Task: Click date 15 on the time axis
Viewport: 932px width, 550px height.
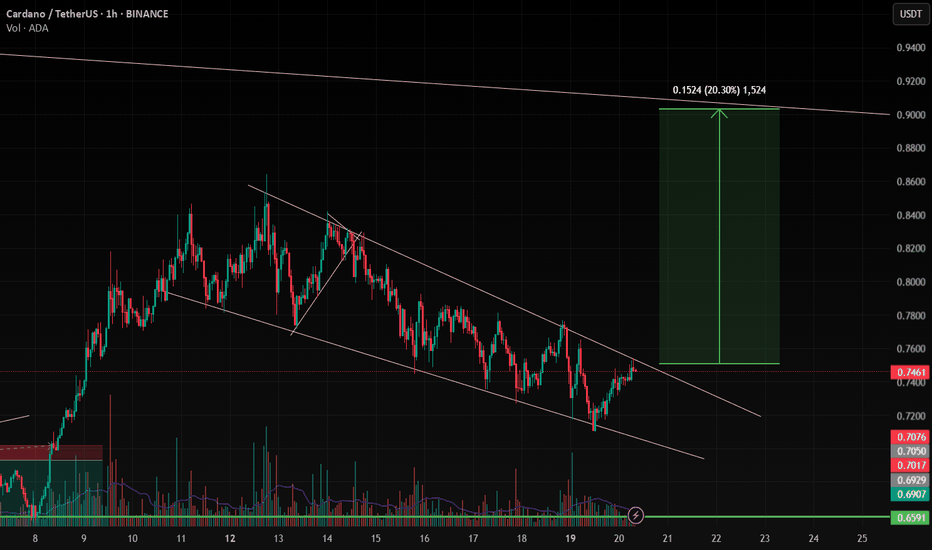Action: 376,539
